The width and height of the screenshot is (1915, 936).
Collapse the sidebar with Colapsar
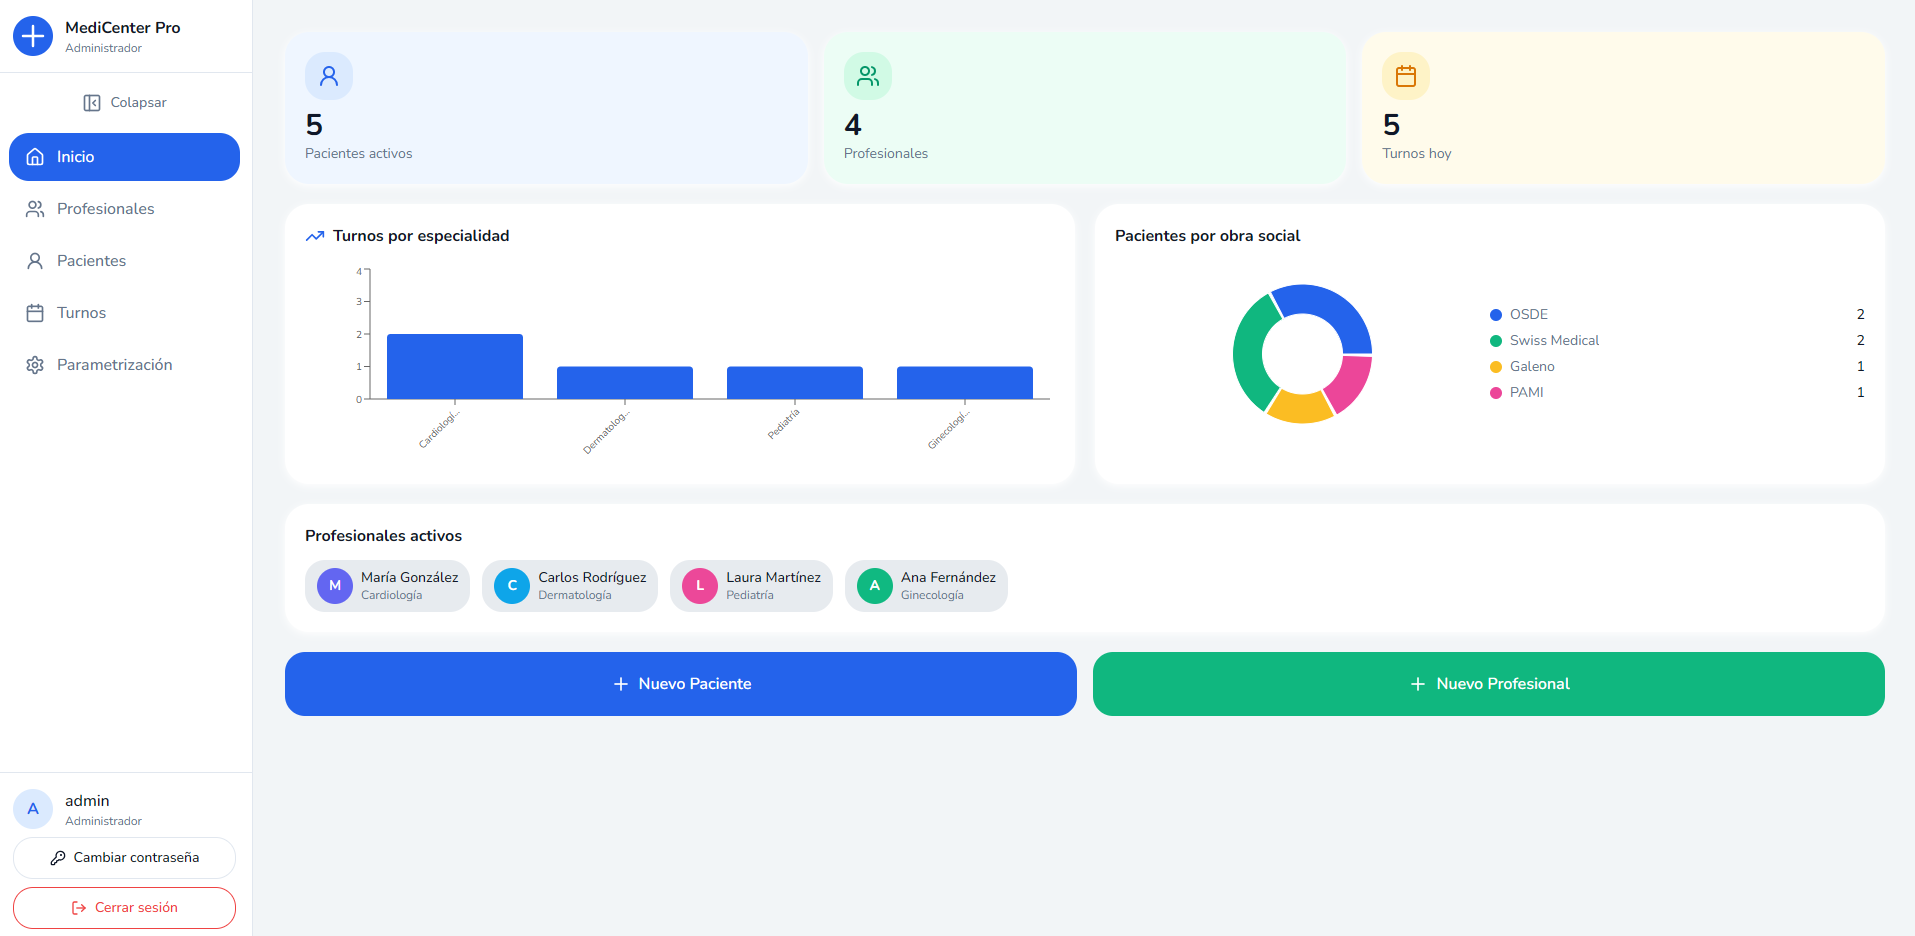click(x=125, y=103)
